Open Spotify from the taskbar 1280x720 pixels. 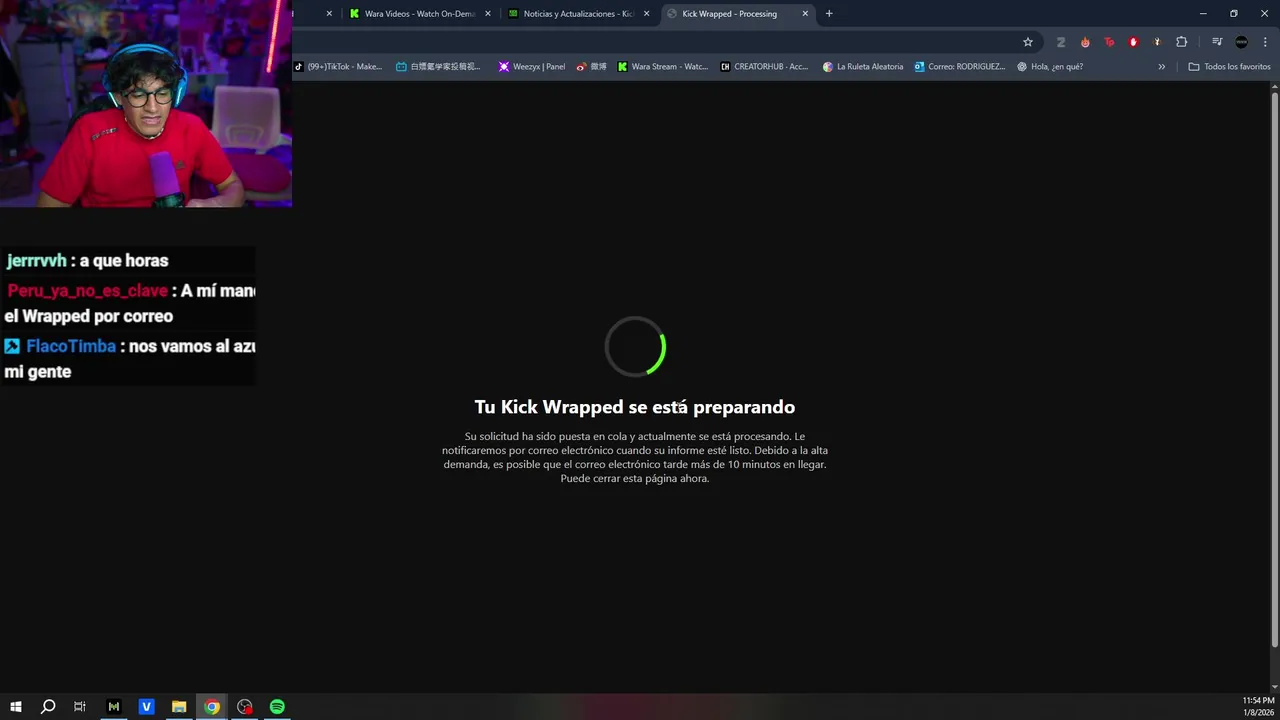pos(277,707)
